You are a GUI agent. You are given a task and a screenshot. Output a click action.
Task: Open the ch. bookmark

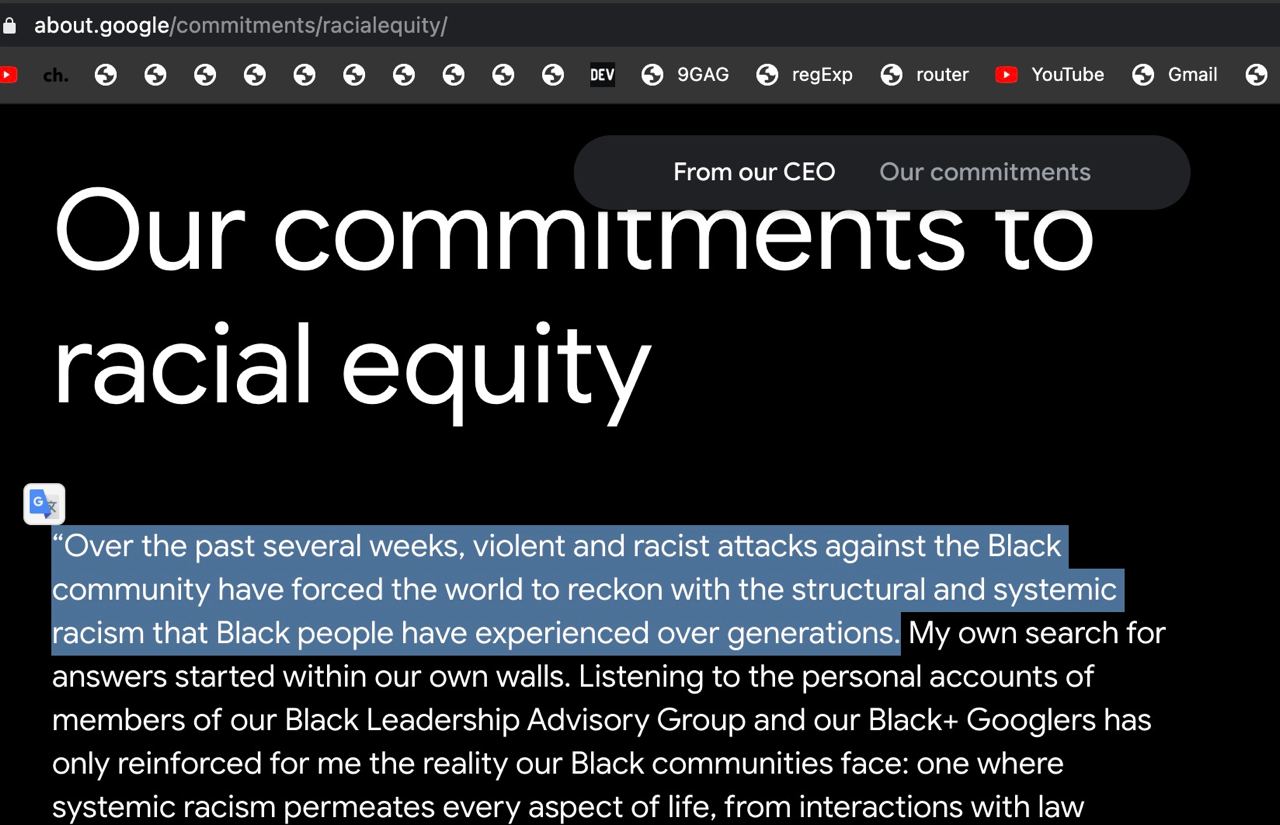(x=56, y=74)
